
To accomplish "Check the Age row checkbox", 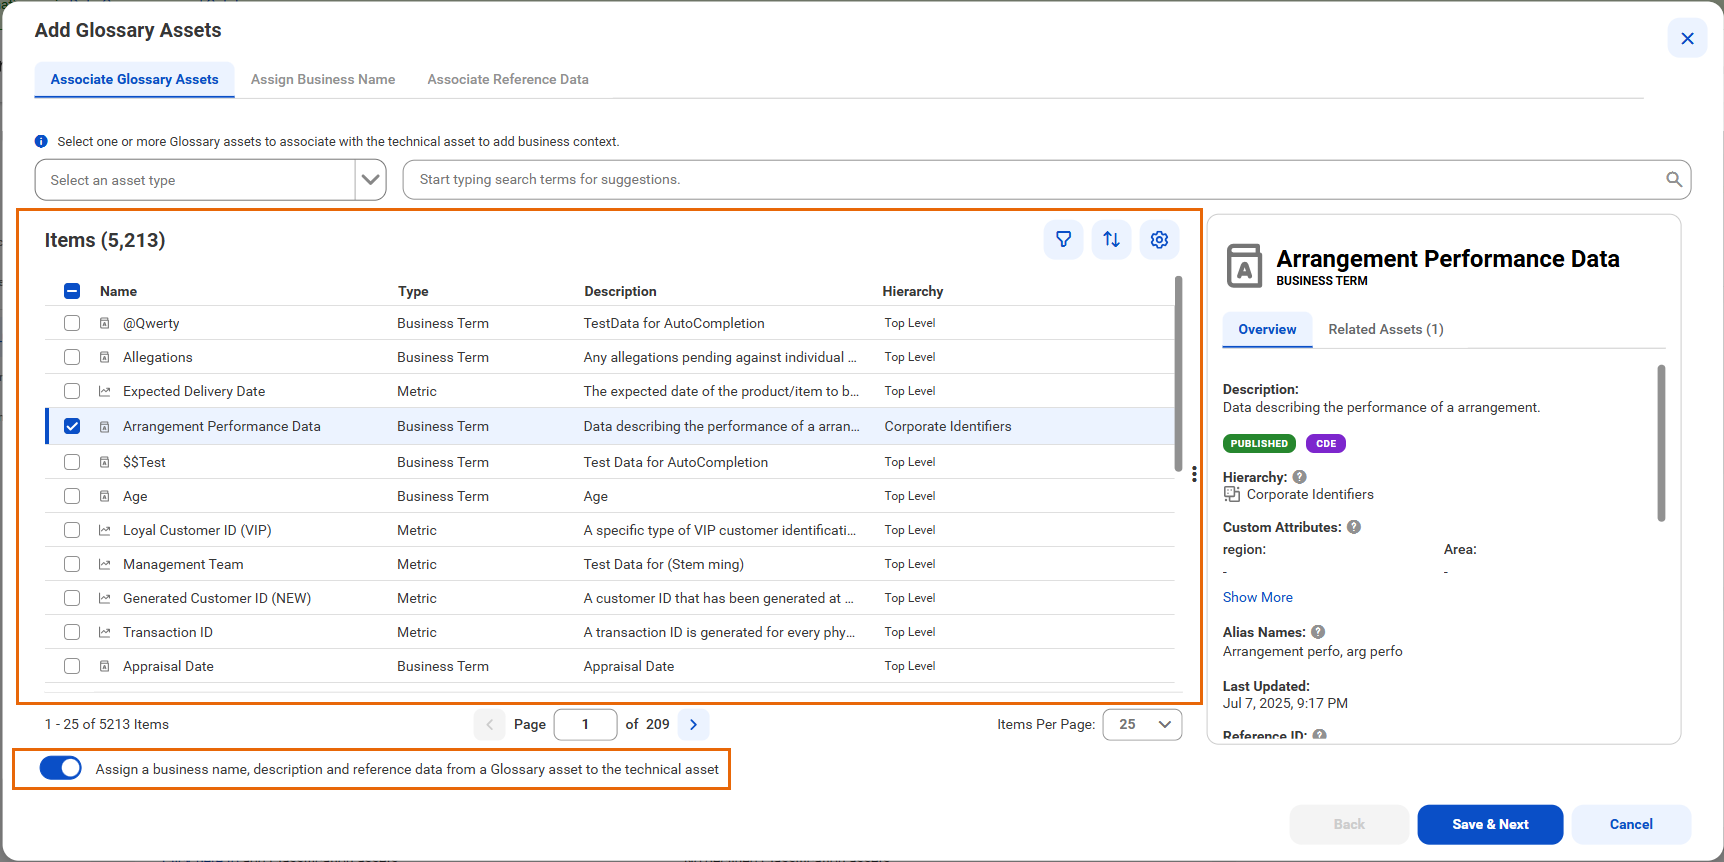I will tap(72, 496).
